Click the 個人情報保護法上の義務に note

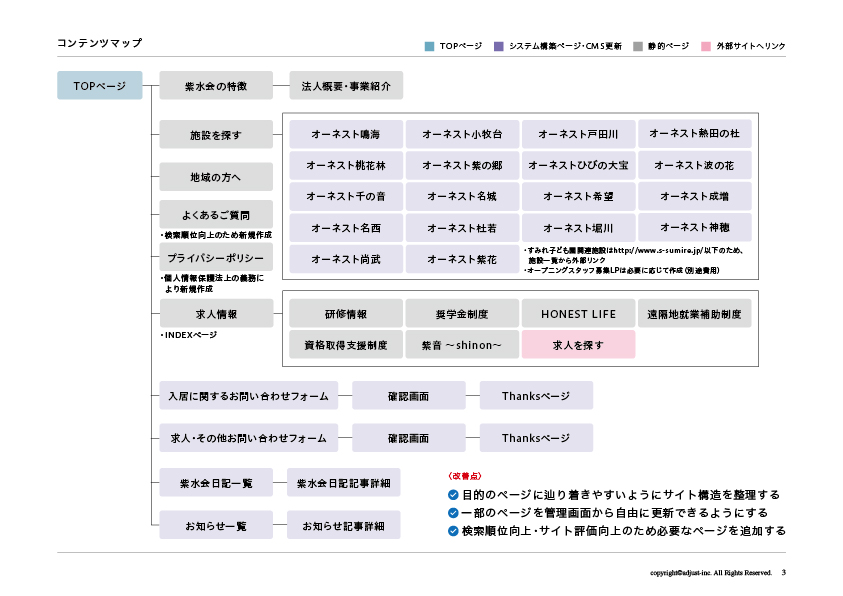click(212, 283)
